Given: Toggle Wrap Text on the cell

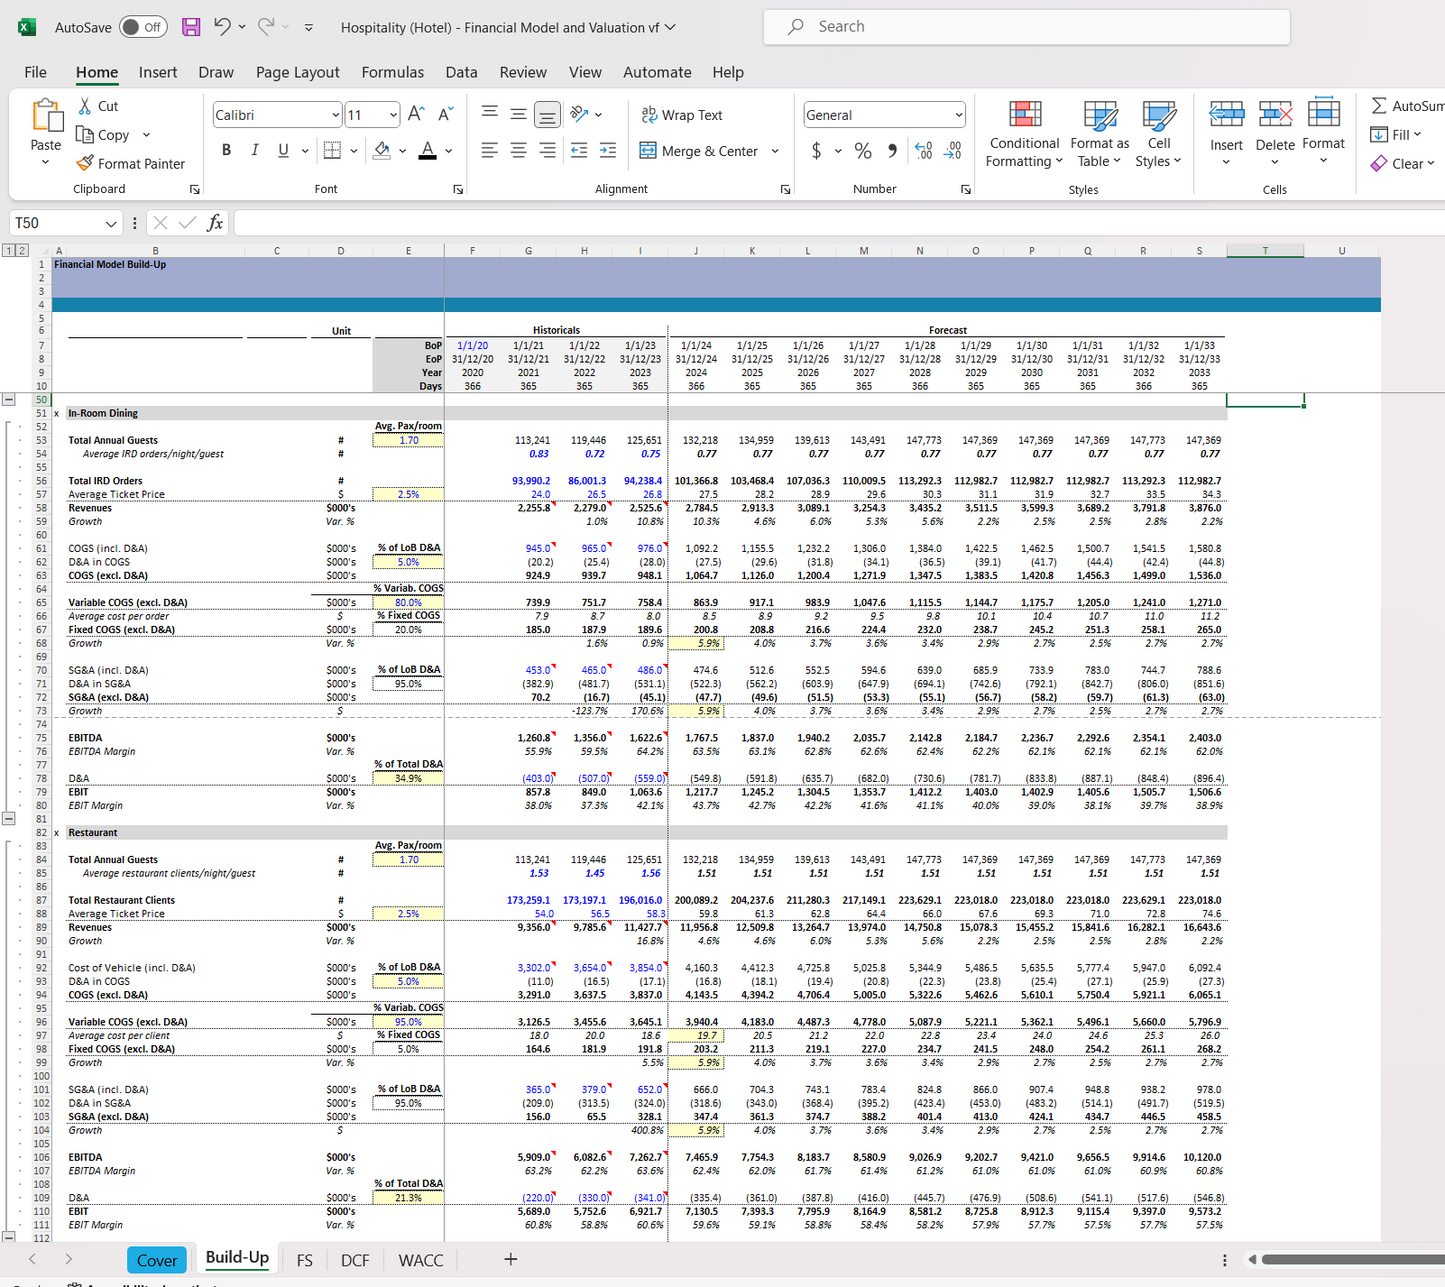Looking at the screenshot, I should click(681, 115).
